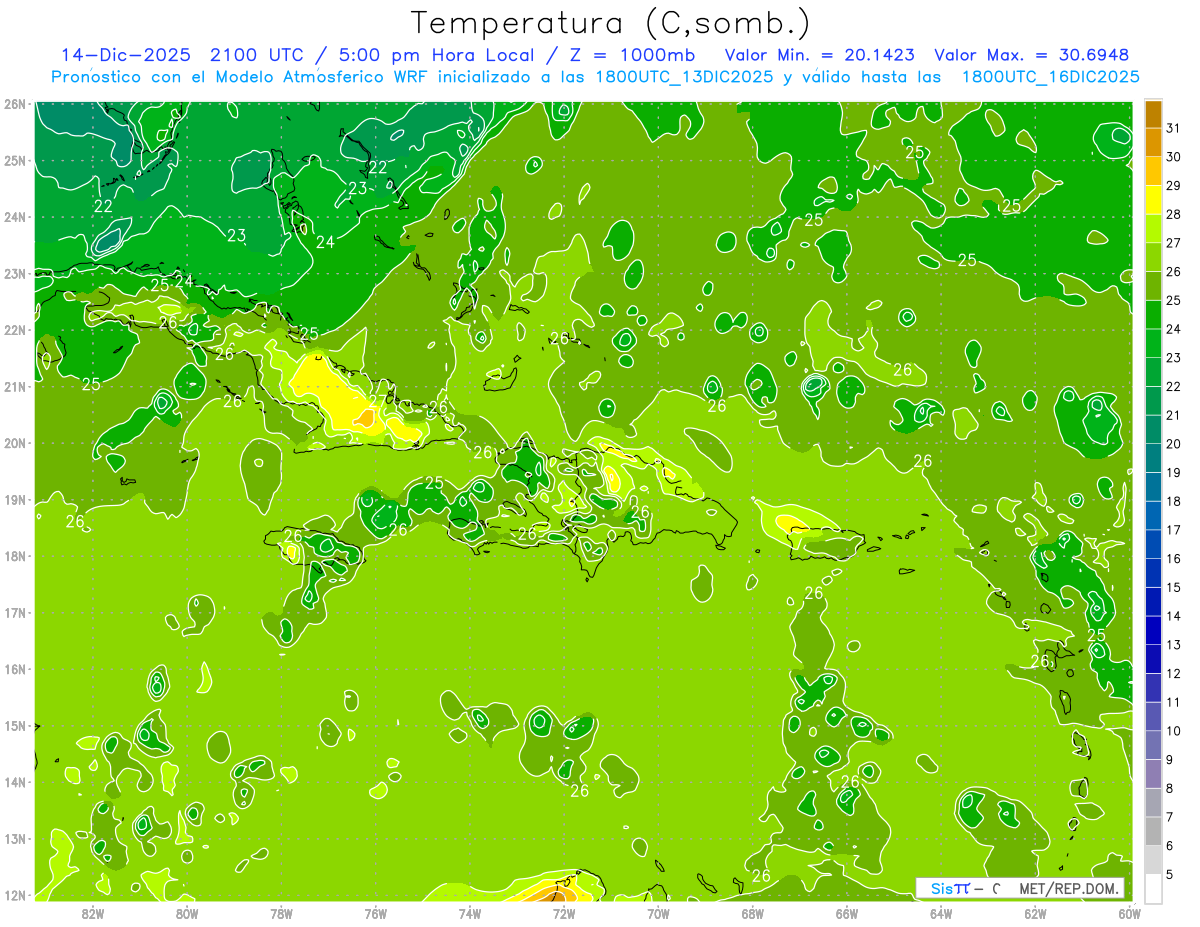Click the 12N latitude axis label

coord(15,895)
